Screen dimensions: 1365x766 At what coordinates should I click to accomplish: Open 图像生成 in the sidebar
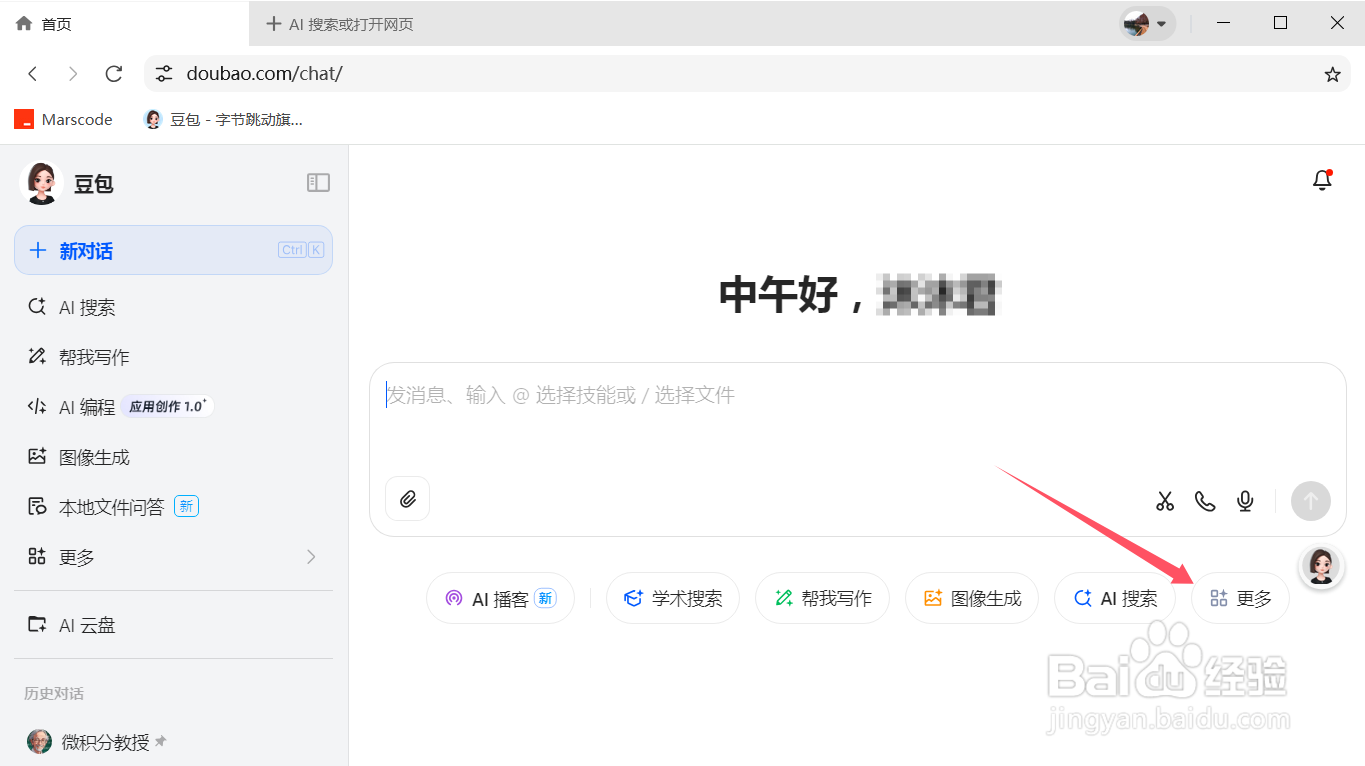(173, 457)
